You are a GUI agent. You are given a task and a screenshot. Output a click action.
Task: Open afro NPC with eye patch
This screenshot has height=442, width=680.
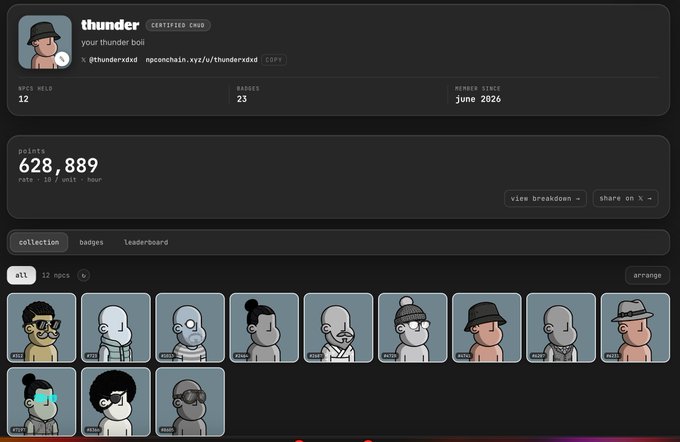tap(116, 402)
